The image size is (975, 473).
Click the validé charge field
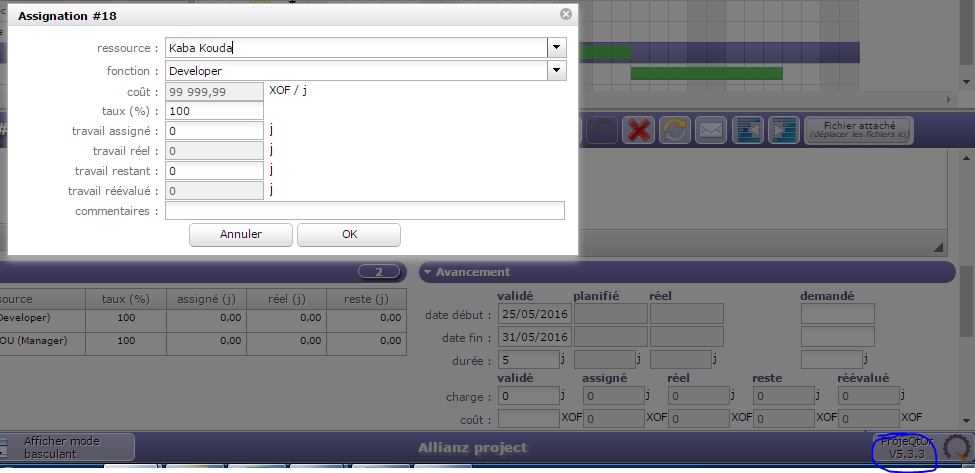tap(529, 396)
